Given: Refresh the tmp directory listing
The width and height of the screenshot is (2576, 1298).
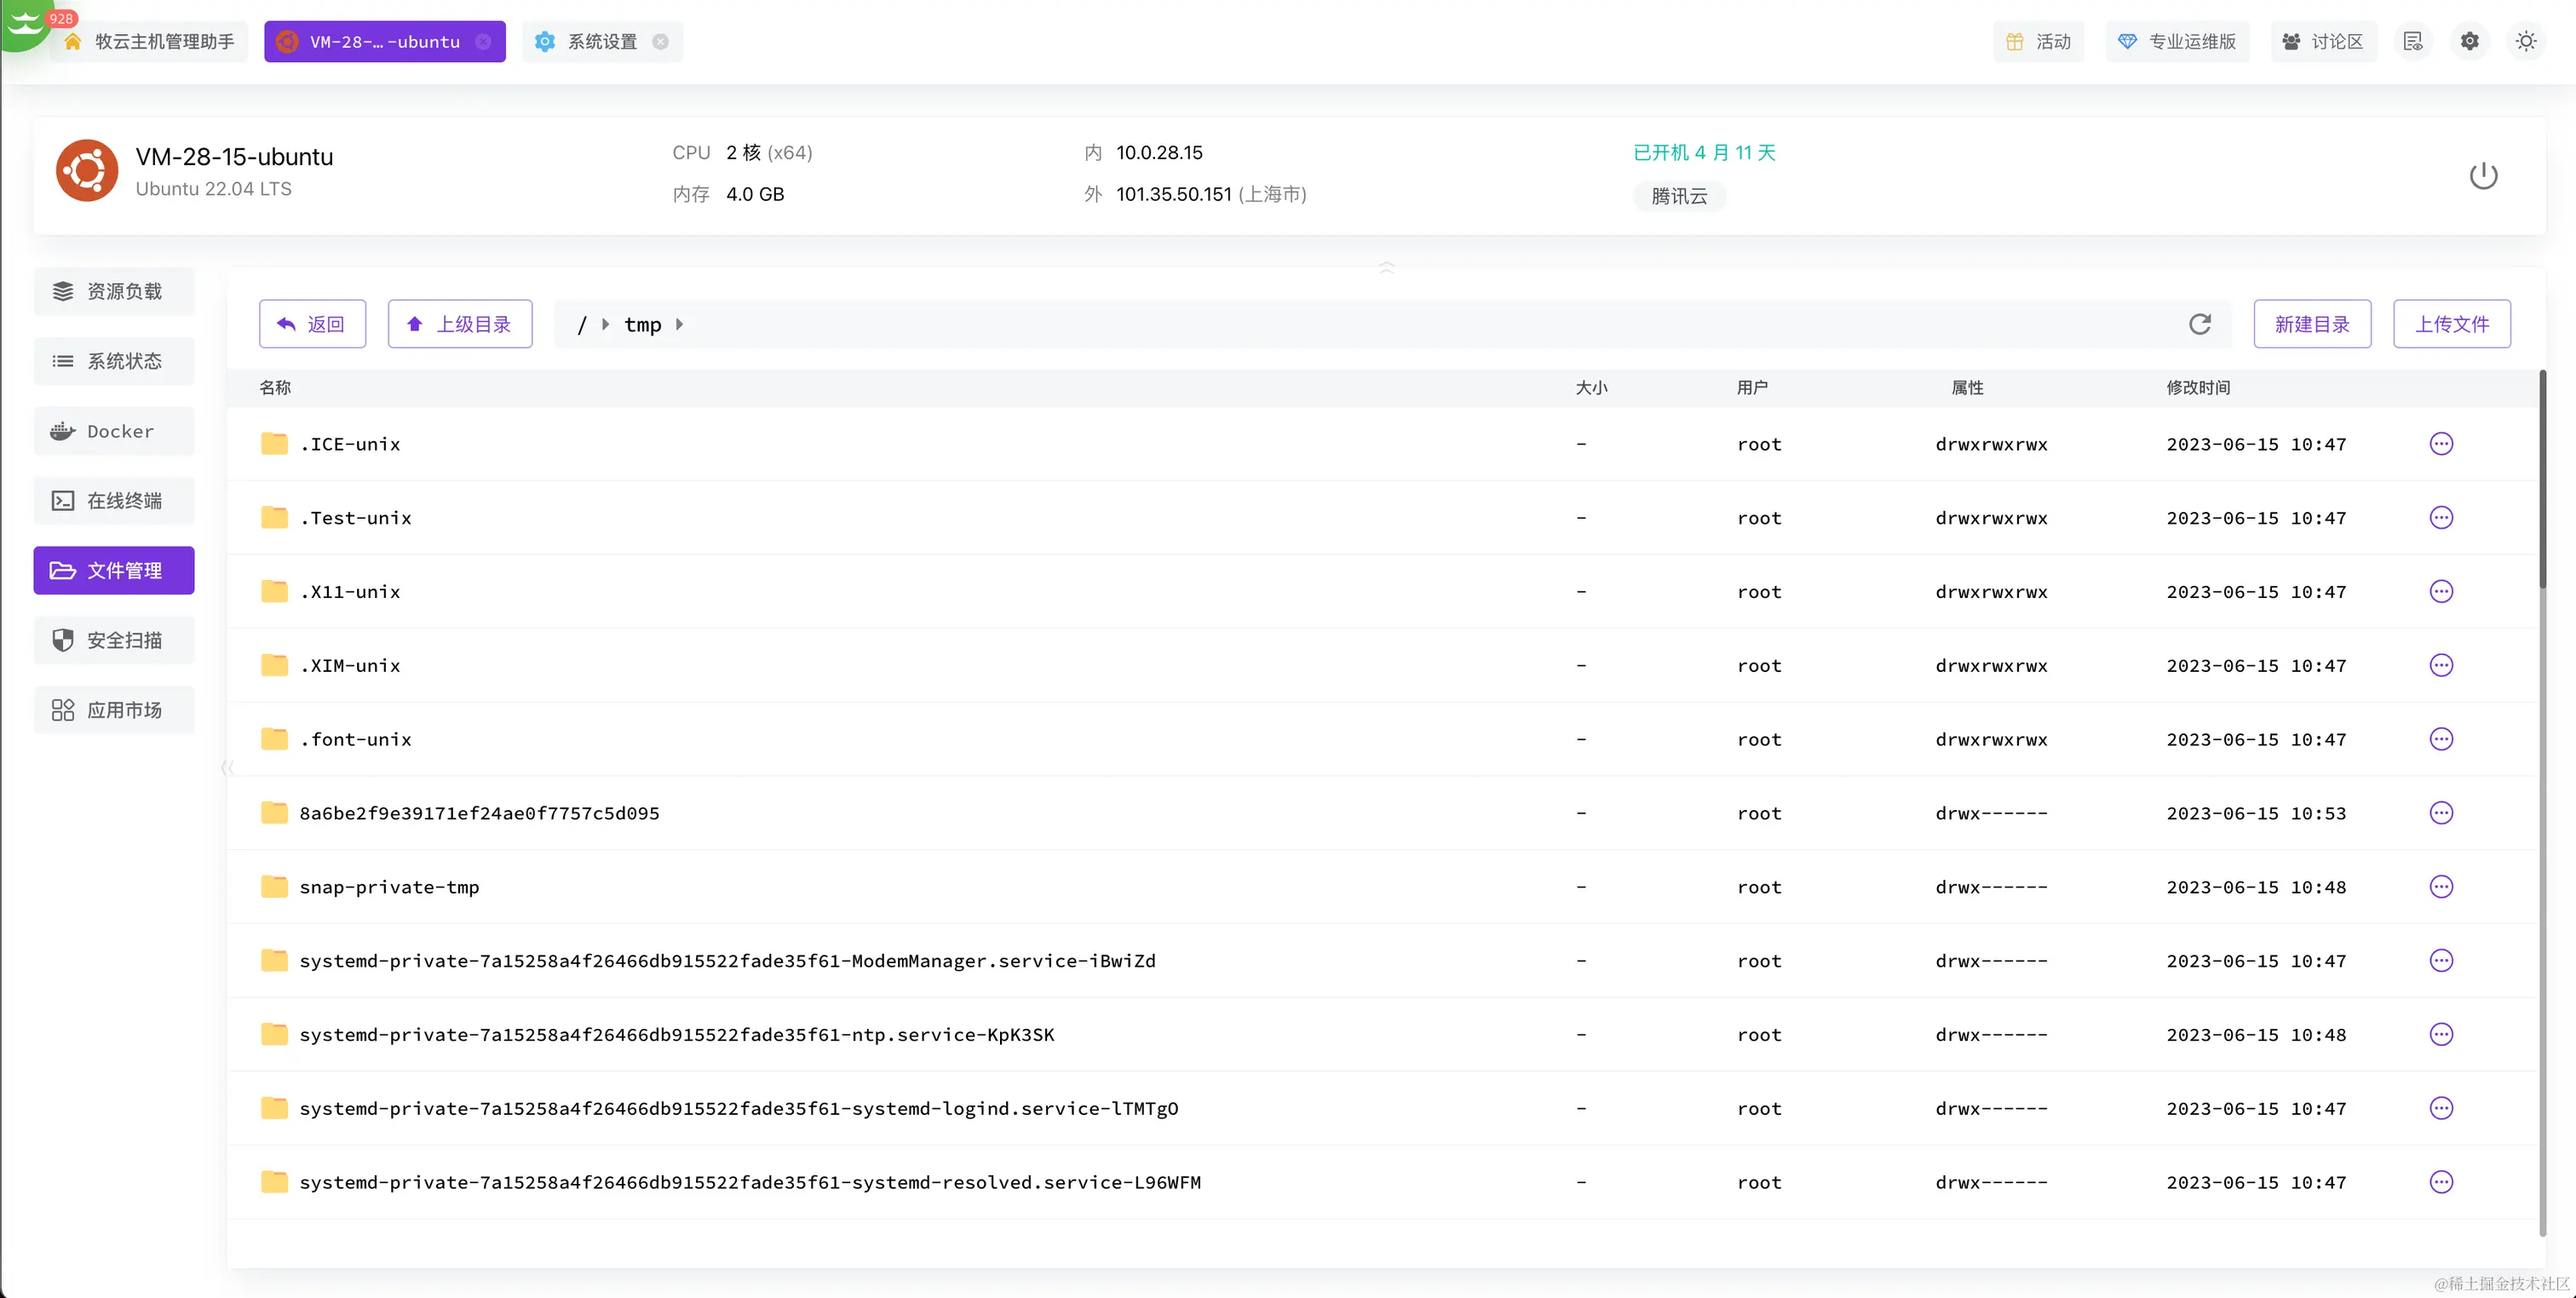Looking at the screenshot, I should tap(2199, 324).
